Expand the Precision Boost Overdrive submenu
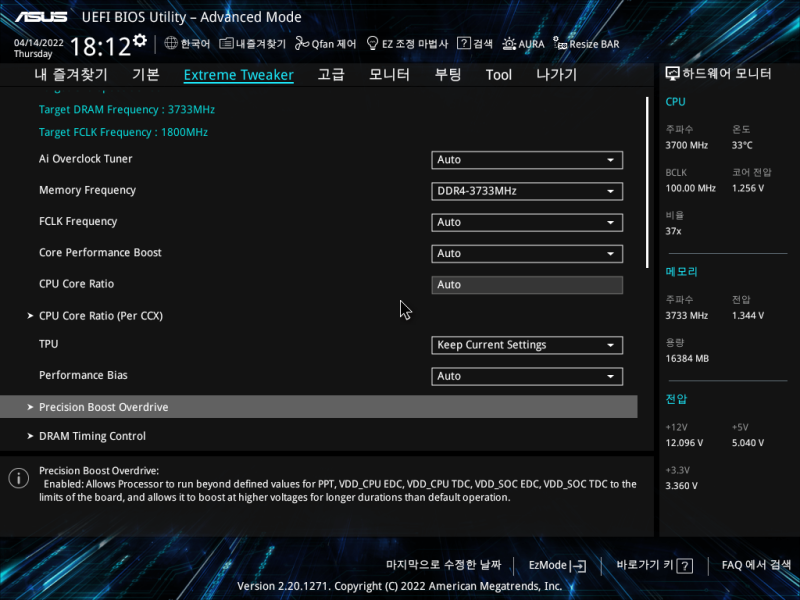Image resolution: width=800 pixels, height=600 pixels. tap(318, 407)
